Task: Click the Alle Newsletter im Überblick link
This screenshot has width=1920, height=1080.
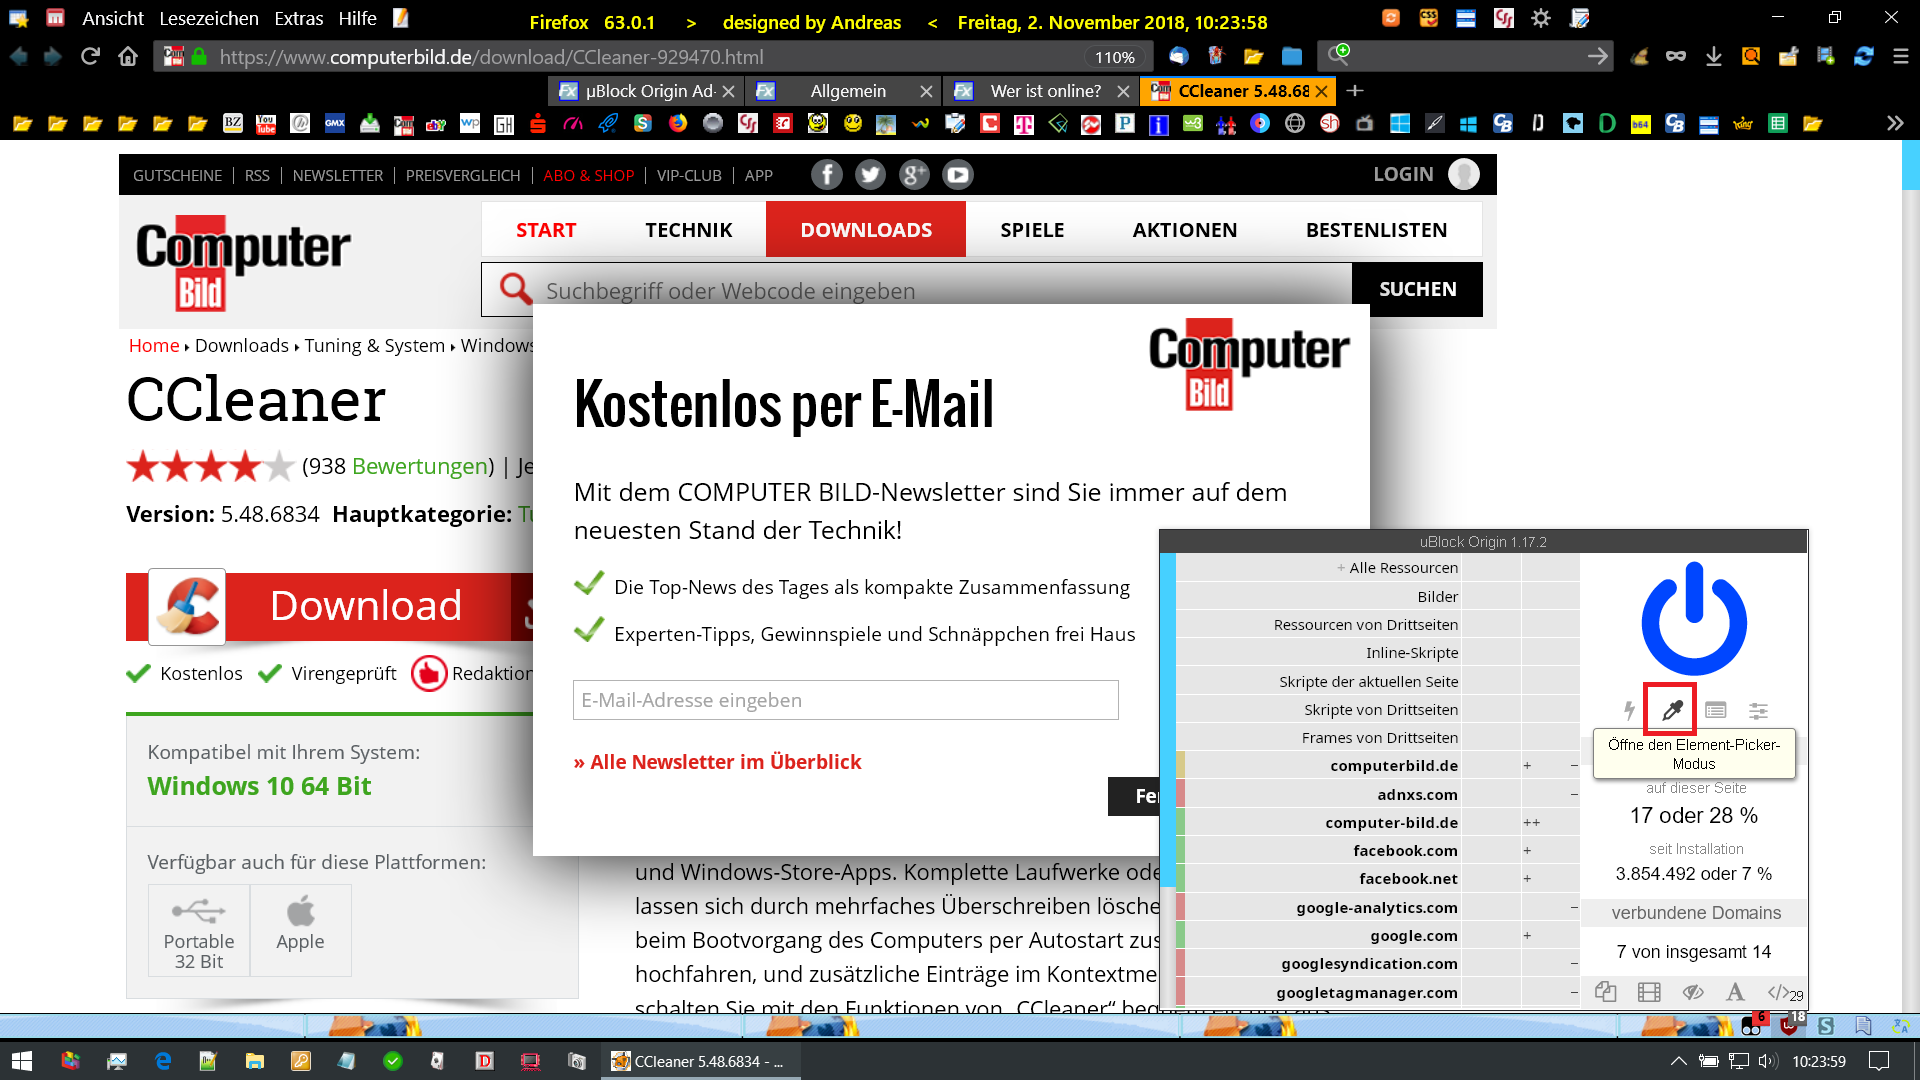Action: click(x=717, y=762)
